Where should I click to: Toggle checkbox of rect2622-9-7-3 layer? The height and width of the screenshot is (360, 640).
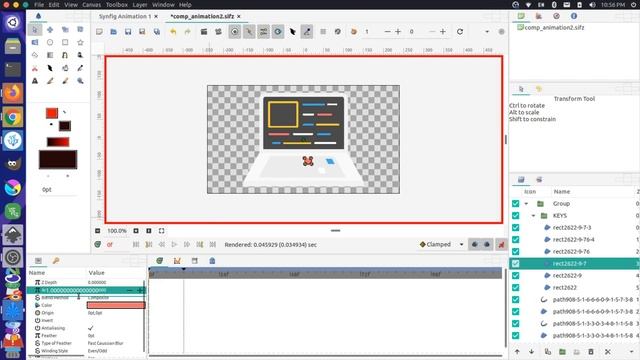[516, 227]
